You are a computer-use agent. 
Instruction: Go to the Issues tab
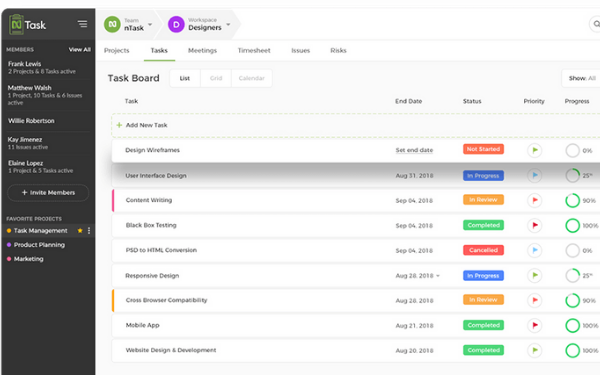pyautogui.click(x=301, y=51)
